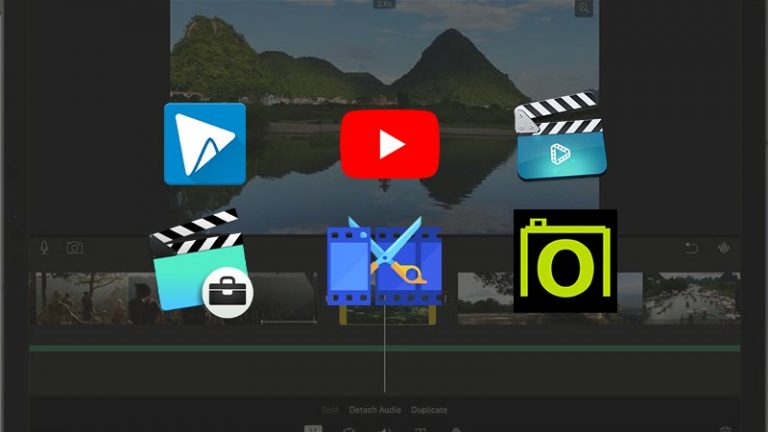The width and height of the screenshot is (768, 432).
Task: Open the blue clapperboard film-strip app icon
Action: [x=560, y=135]
